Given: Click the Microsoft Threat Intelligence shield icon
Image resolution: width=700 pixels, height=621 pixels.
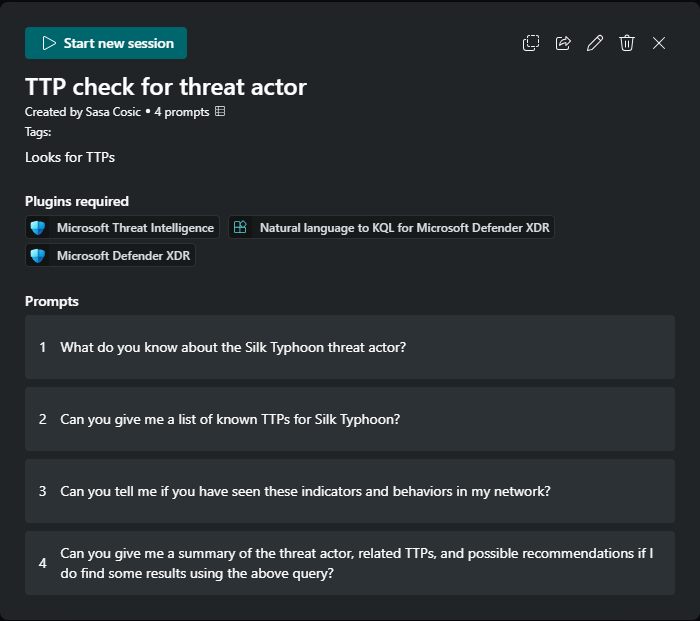Looking at the screenshot, I should coord(38,228).
